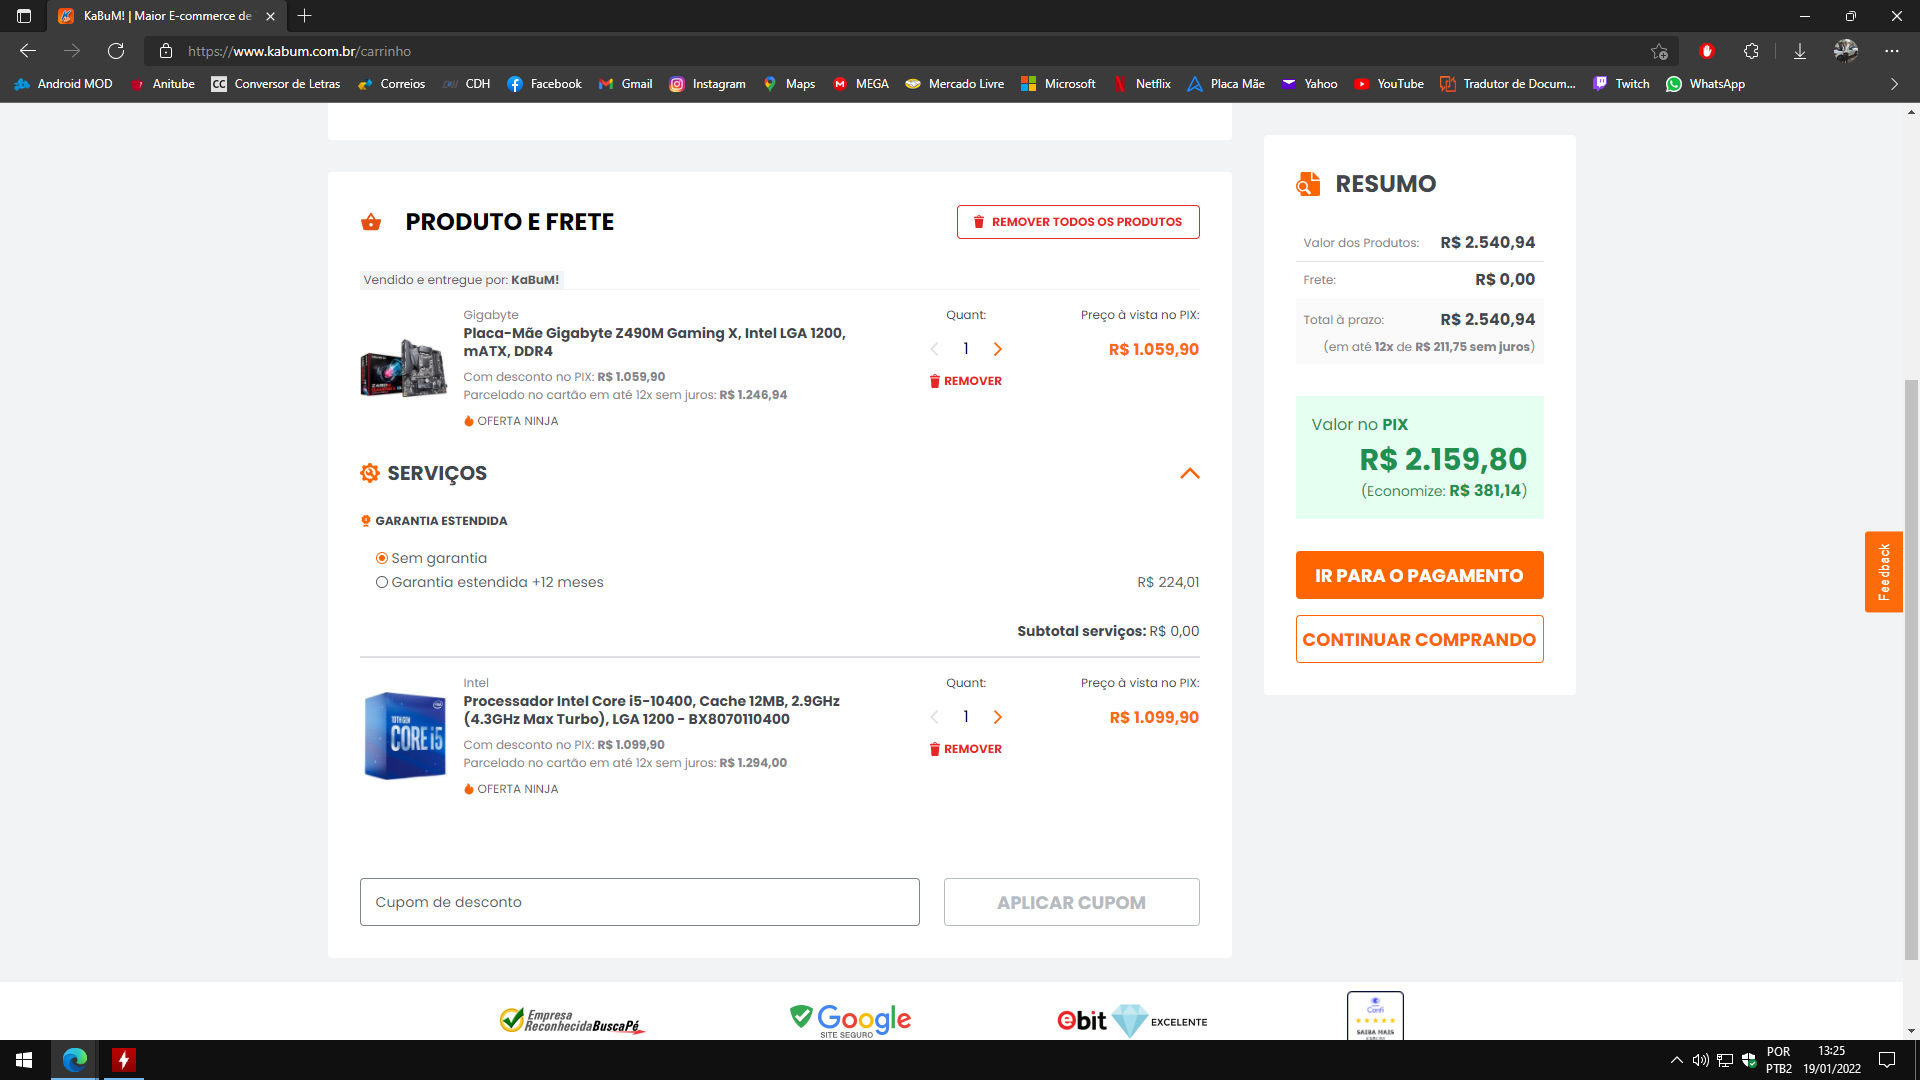Click Continuar Comprando button
Screen dimensions: 1920x1080
point(1419,639)
